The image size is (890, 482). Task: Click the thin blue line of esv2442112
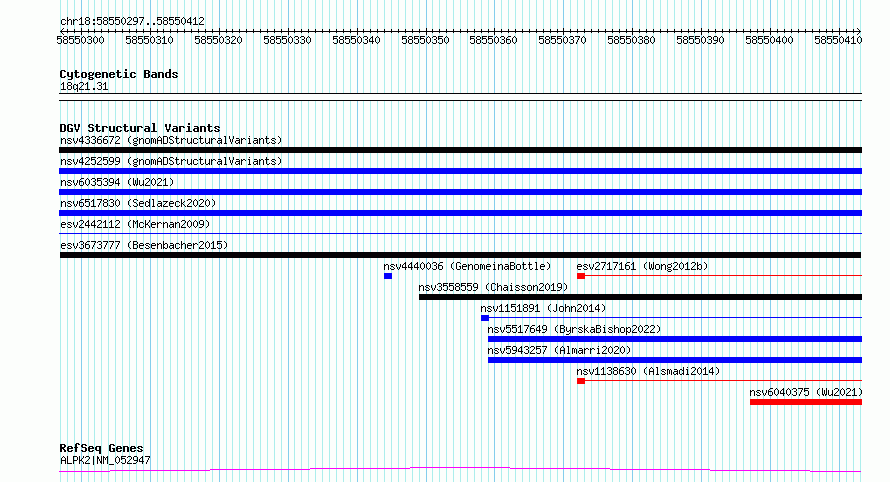460,233
